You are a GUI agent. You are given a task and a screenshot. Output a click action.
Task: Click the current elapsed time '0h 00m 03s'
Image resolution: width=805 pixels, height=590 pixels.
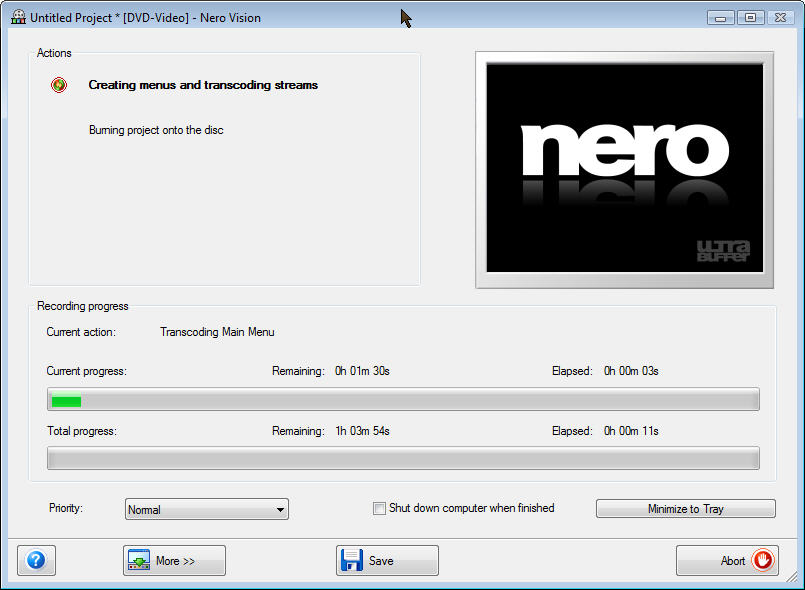631,371
